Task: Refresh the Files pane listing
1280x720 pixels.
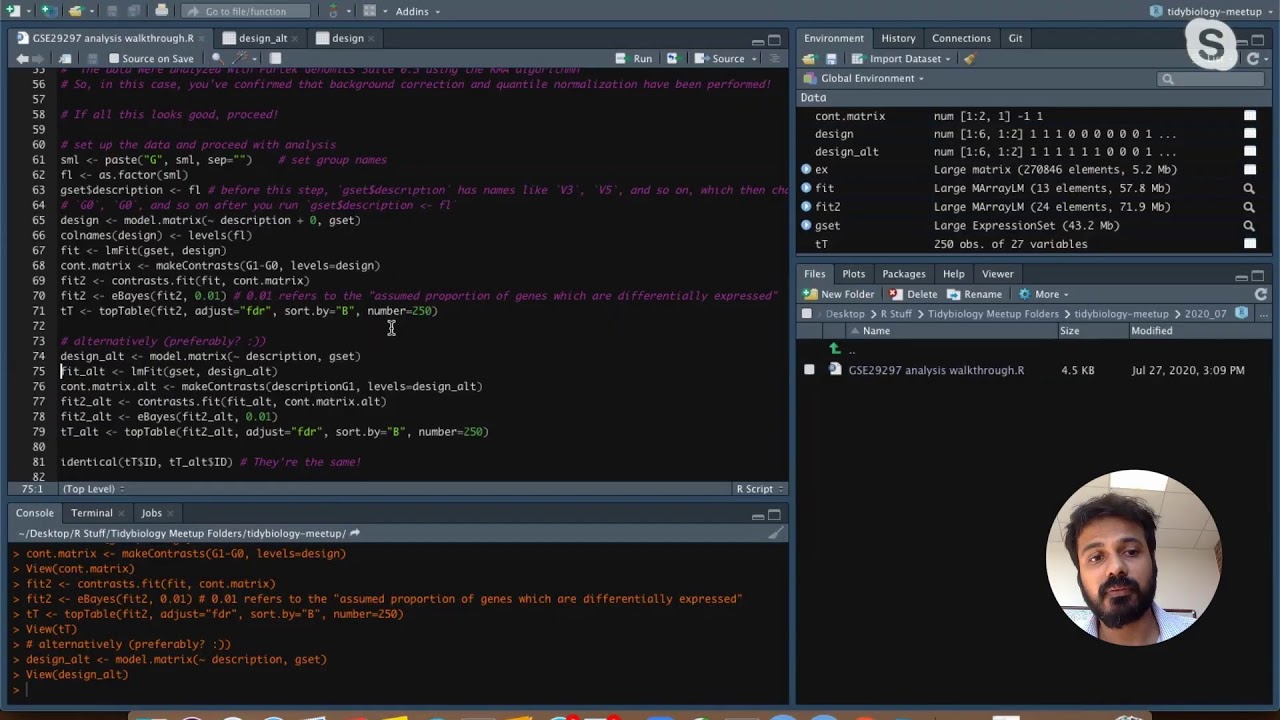Action: 1261,294
